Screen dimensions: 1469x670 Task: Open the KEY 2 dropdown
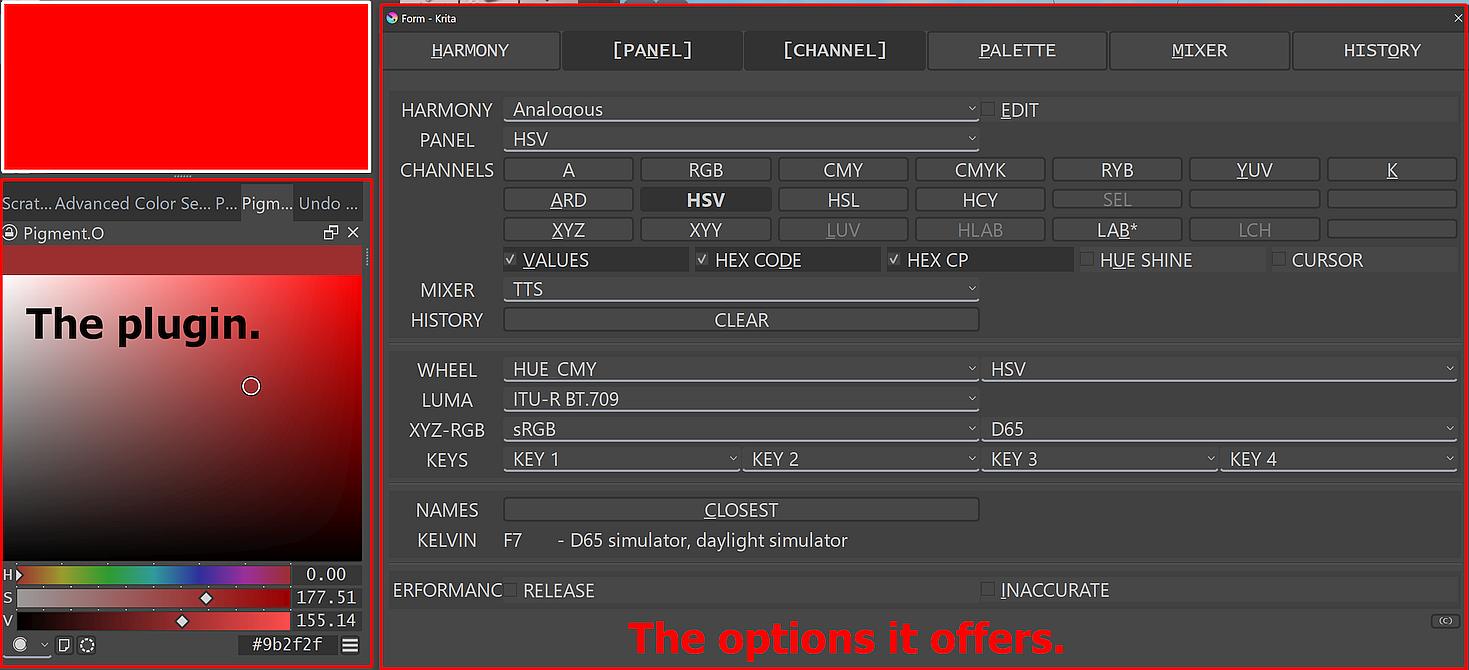point(861,460)
